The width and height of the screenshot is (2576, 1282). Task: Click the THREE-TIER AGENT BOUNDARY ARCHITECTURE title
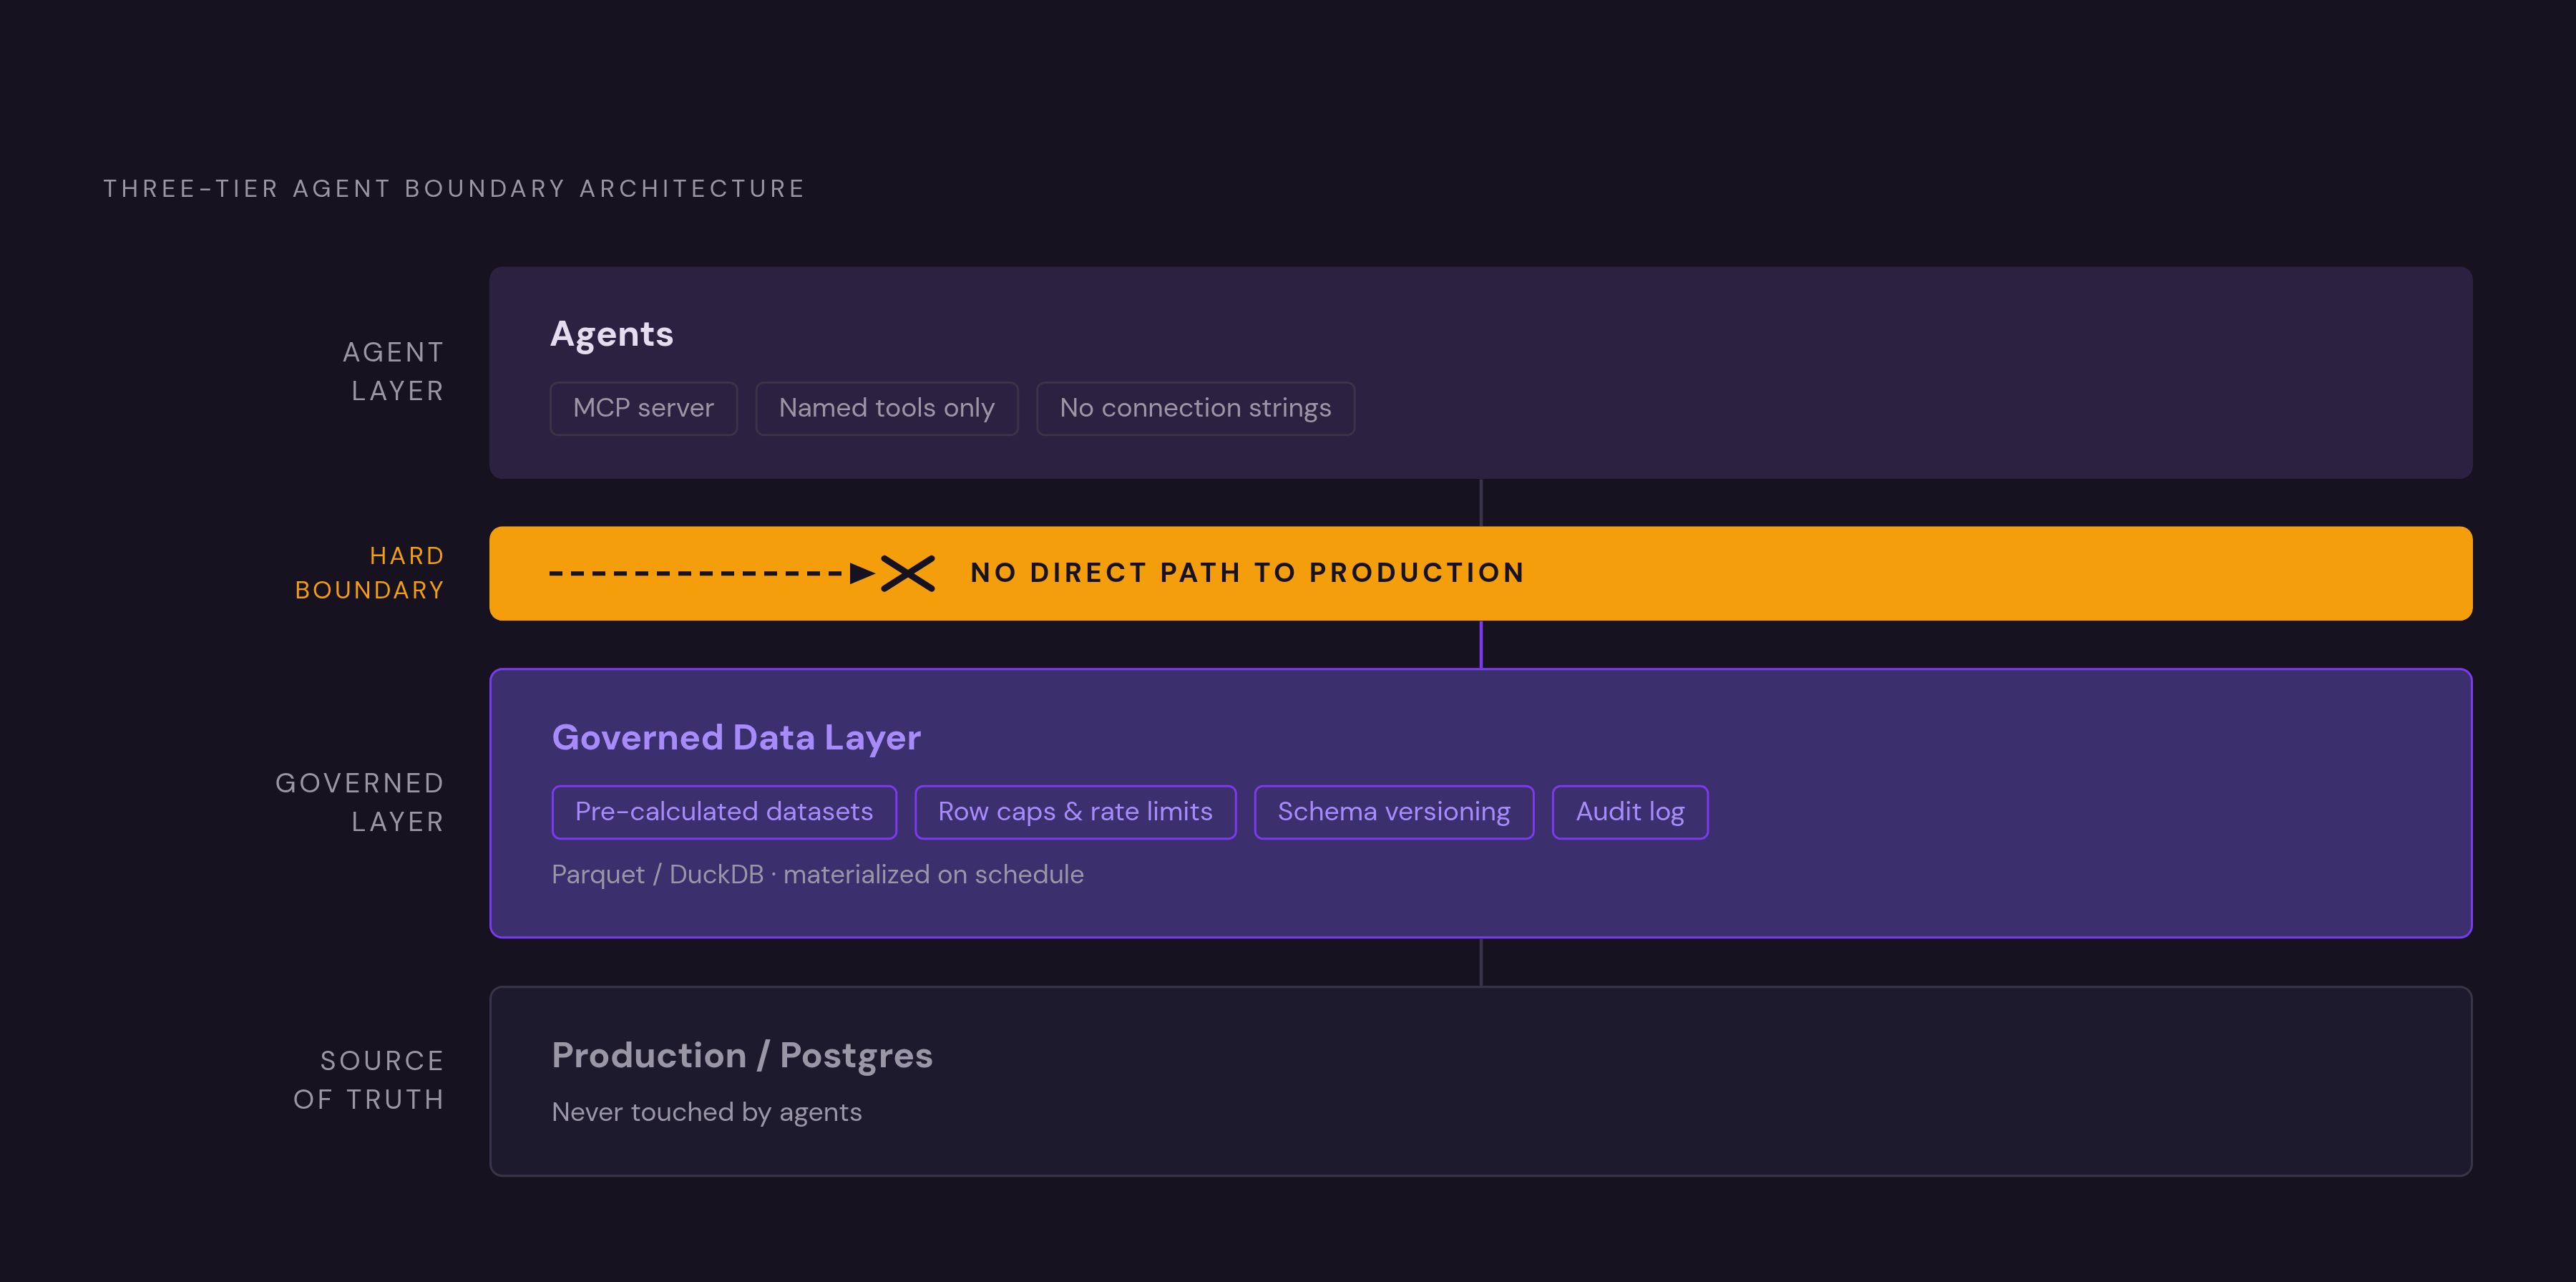(x=454, y=189)
